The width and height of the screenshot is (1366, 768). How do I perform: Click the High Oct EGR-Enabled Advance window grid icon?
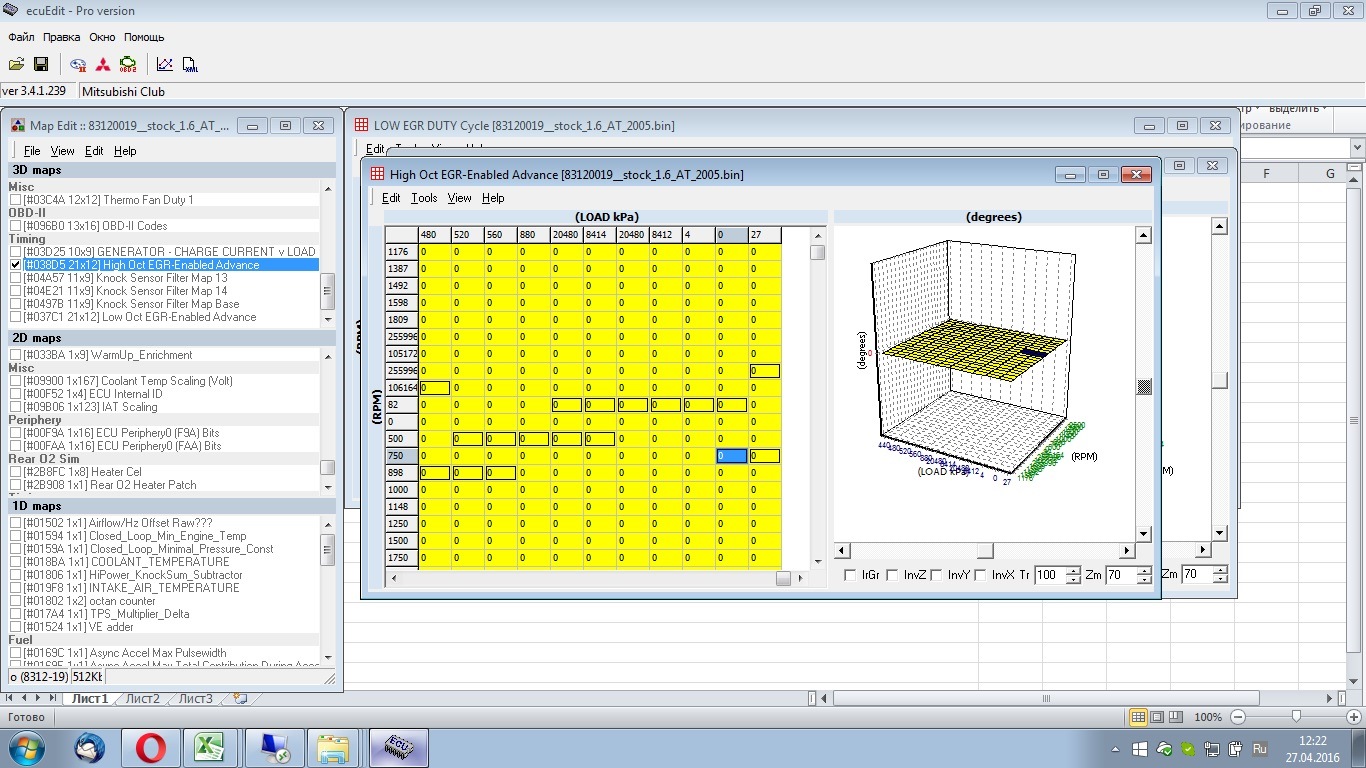tap(377, 174)
